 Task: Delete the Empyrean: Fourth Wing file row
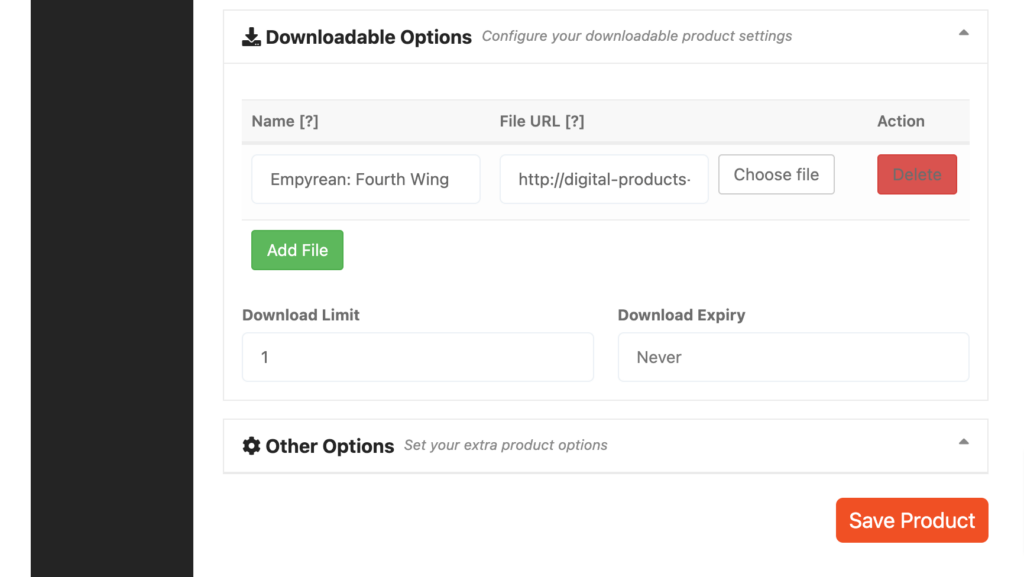click(916, 174)
